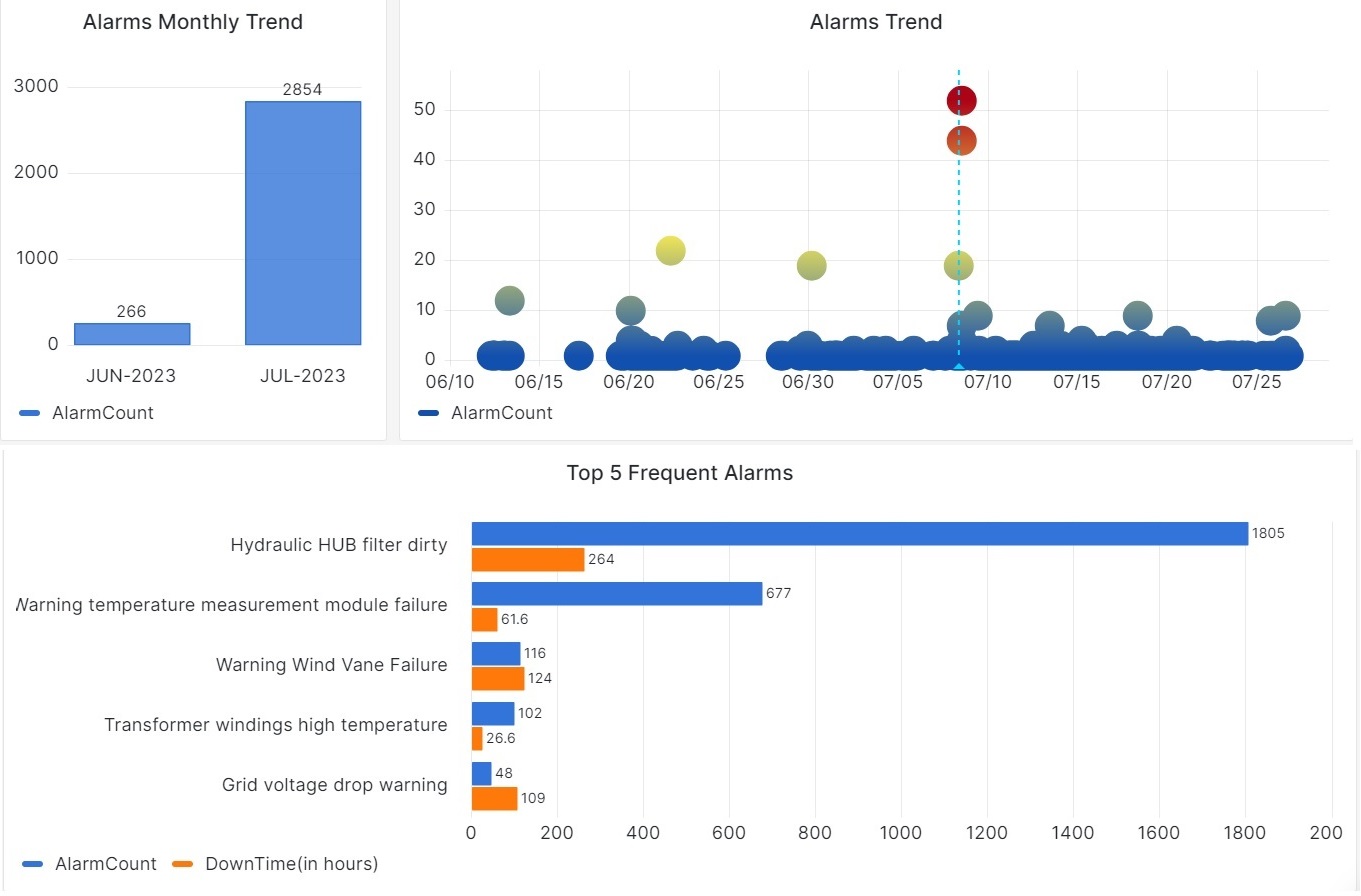The width and height of the screenshot is (1361, 896).
Task: Click the gray-green bubble at 12 near 06/13
Action: click(x=509, y=300)
